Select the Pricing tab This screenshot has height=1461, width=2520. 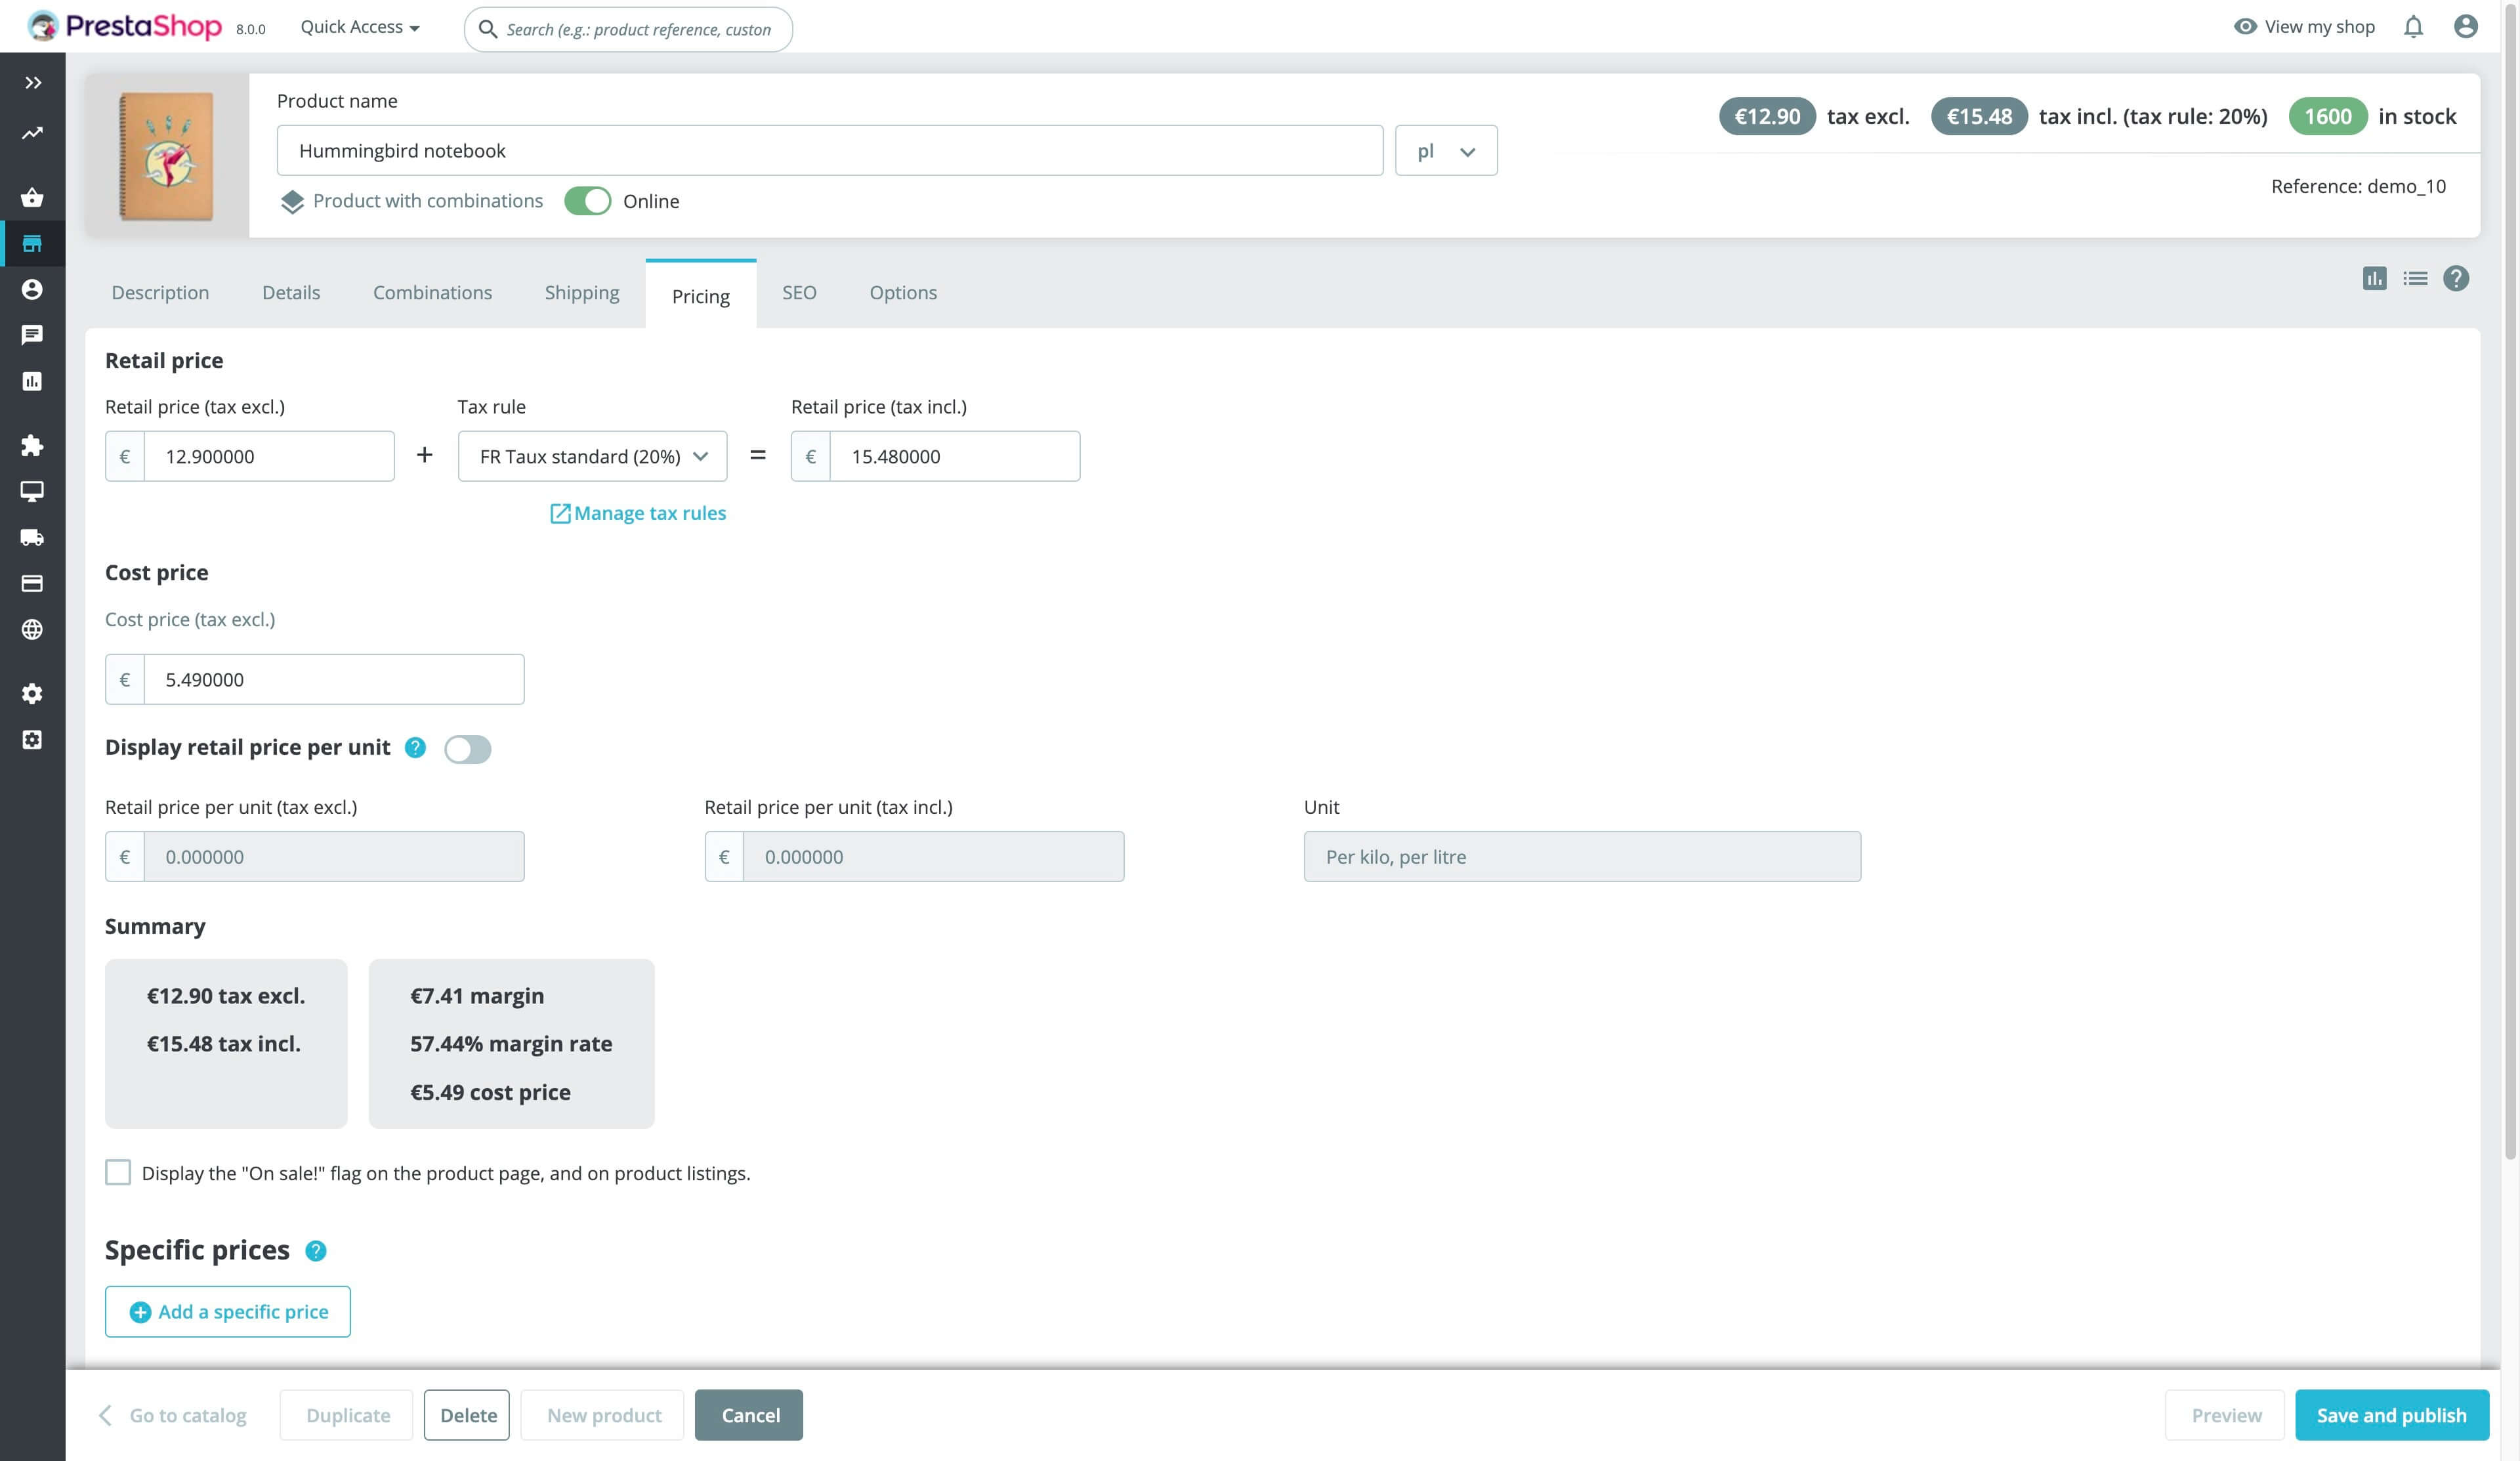point(701,295)
